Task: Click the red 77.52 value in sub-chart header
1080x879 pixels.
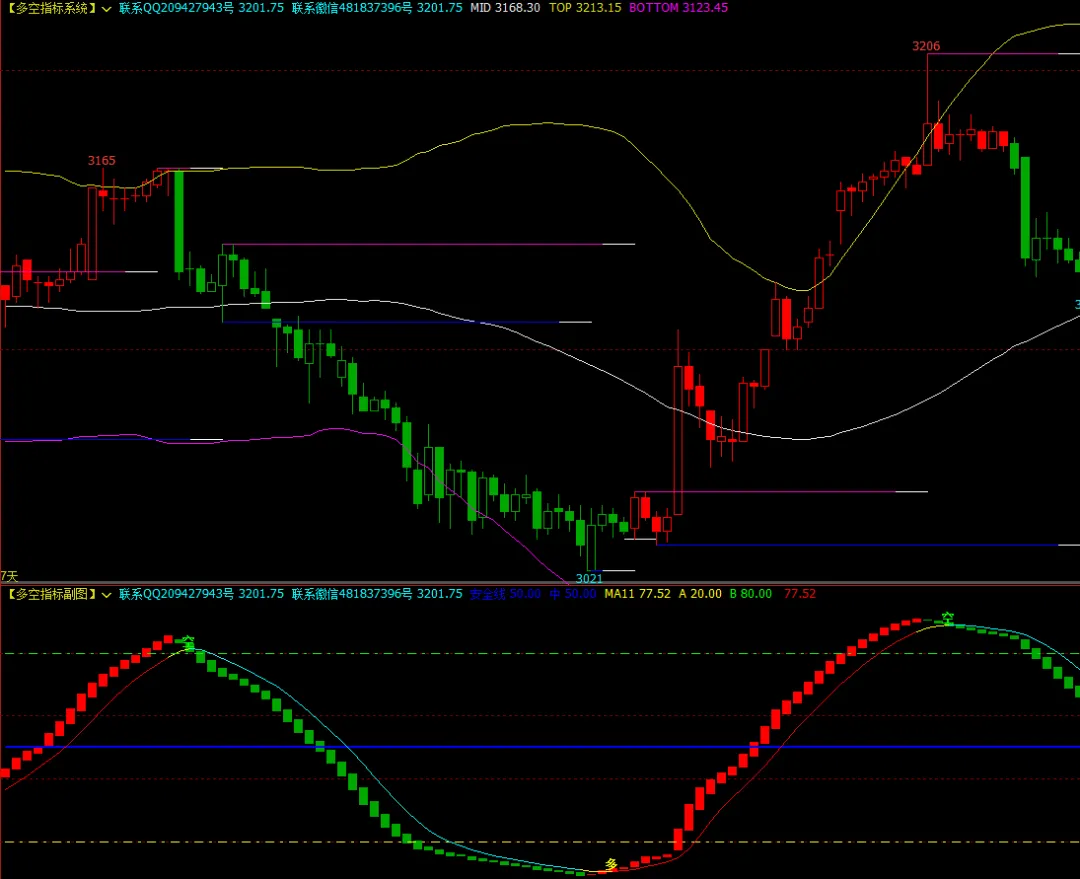Action: 800,594
